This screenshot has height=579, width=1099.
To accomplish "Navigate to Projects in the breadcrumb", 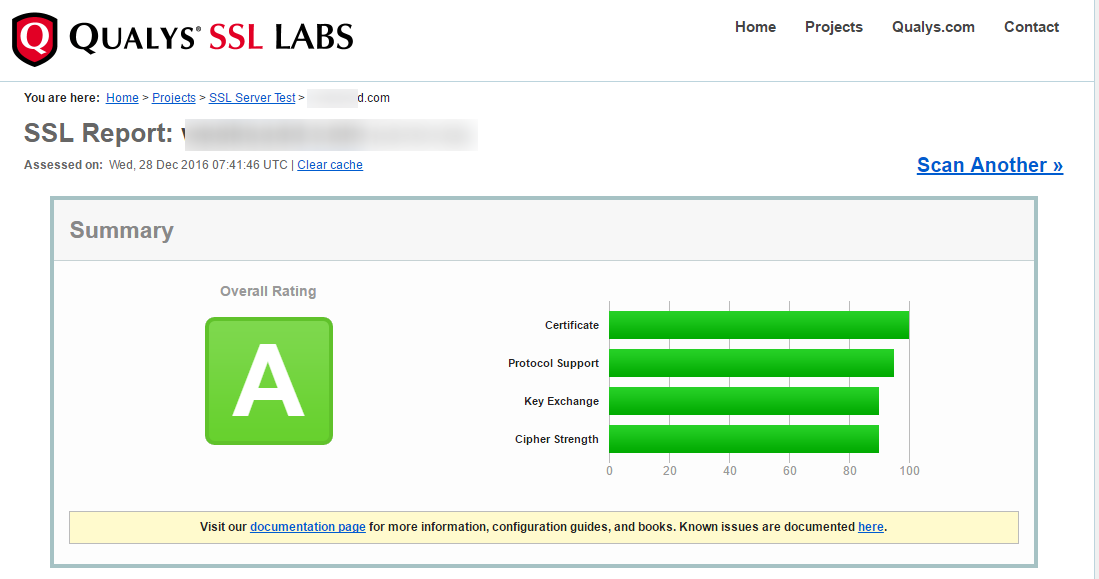I will 174,98.
